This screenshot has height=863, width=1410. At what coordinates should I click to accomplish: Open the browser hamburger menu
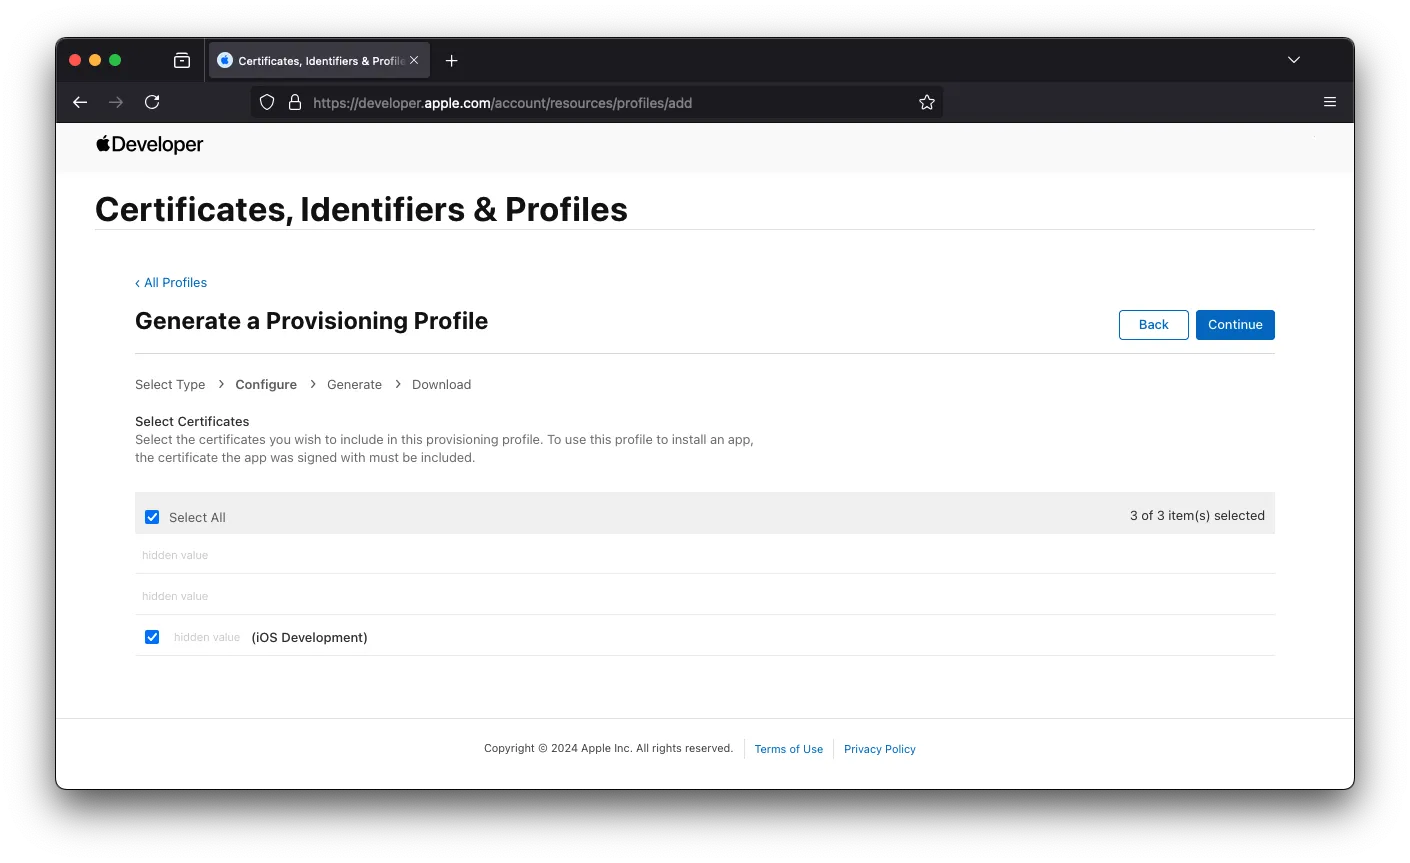point(1330,102)
